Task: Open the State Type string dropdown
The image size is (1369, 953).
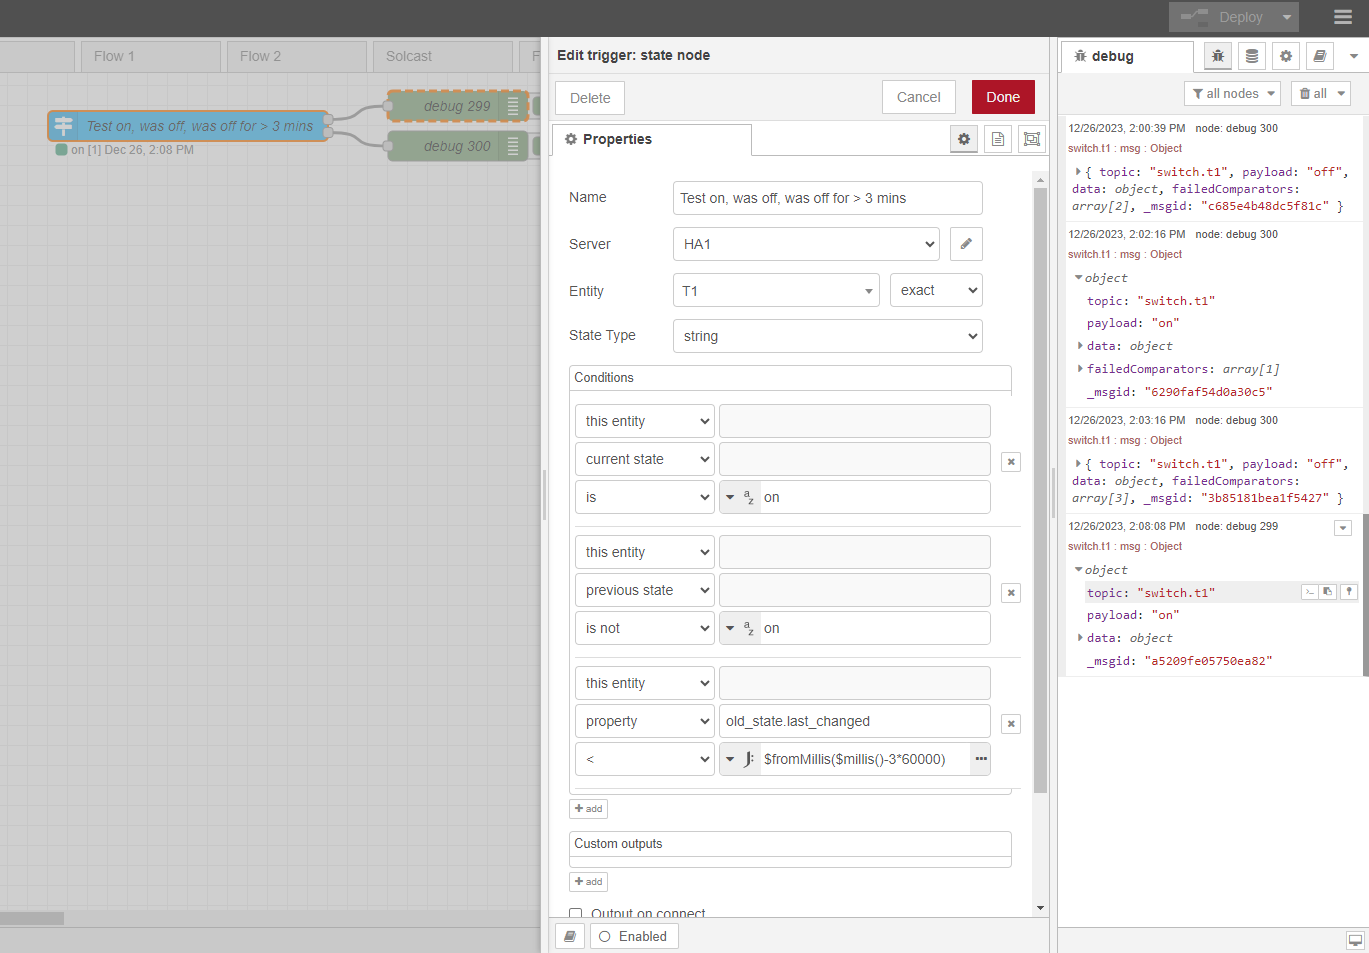Action: tap(828, 336)
